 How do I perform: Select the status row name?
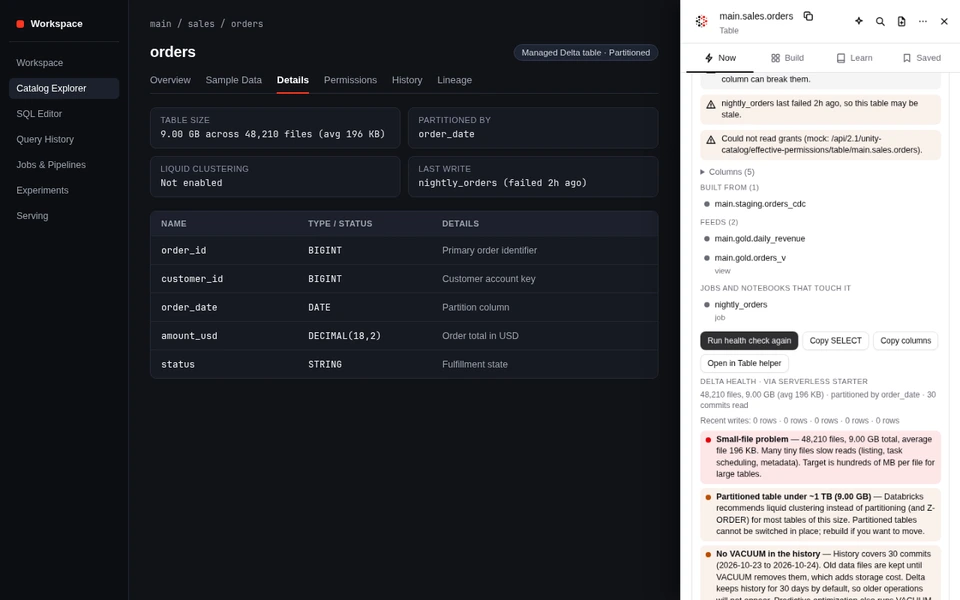point(178,364)
